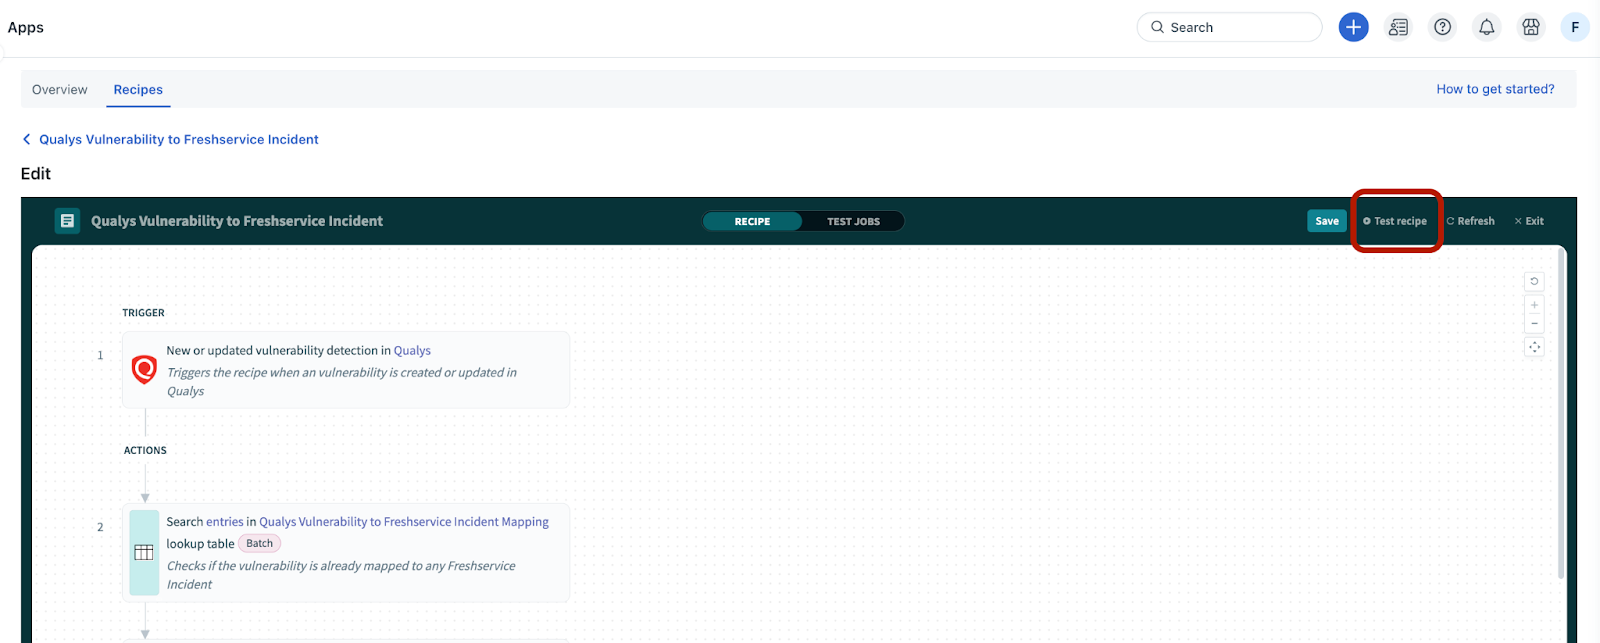Open Qualys Vulnerability to Freshservice Incident breadcrumb
Image resolution: width=1600 pixels, height=643 pixels.
coord(179,139)
